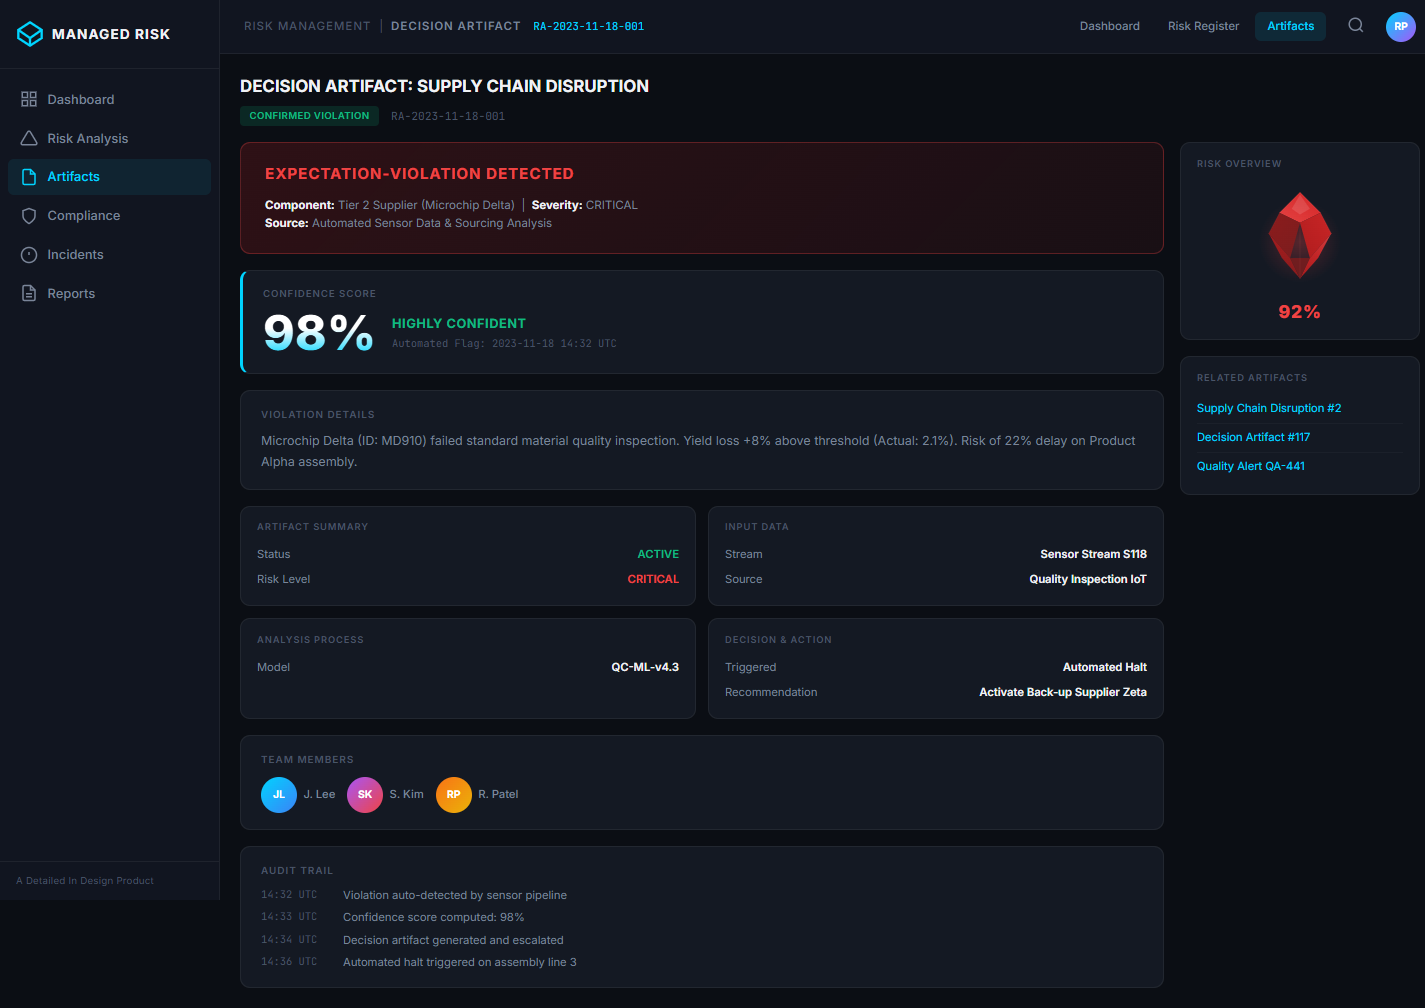1425x1008 pixels.
Task: Click the Managed Risk cube logo
Action: click(x=30, y=34)
